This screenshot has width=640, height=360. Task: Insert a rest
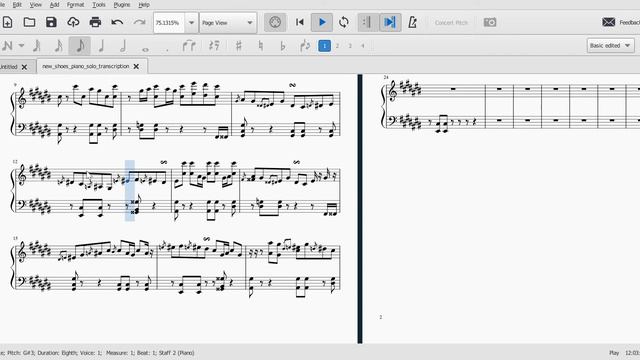coord(214,46)
